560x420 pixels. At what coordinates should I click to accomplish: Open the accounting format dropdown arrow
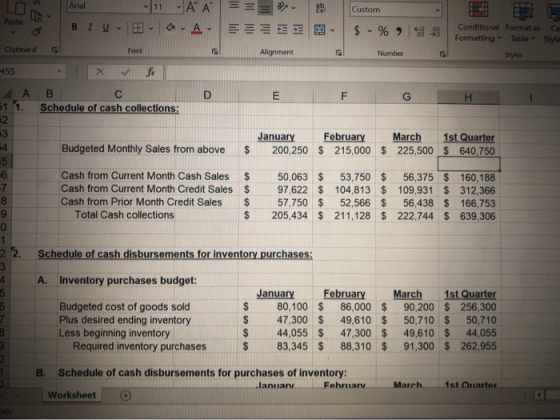370,31
